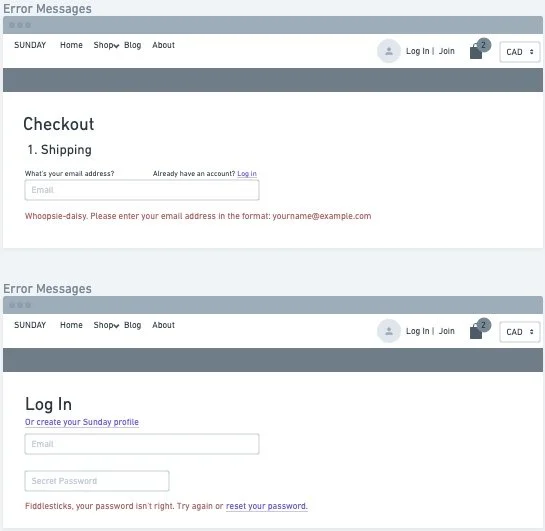The height and width of the screenshot is (531, 545).
Task: Click Join link in Checkout page header
Action: click(x=447, y=51)
